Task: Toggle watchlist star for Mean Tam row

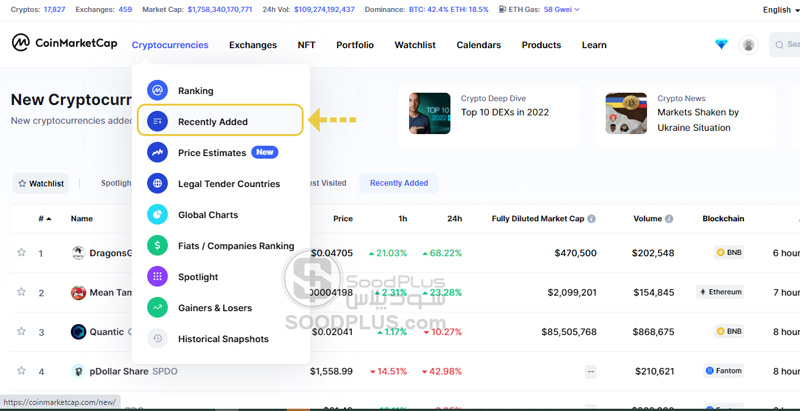Action: coord(21,292)
